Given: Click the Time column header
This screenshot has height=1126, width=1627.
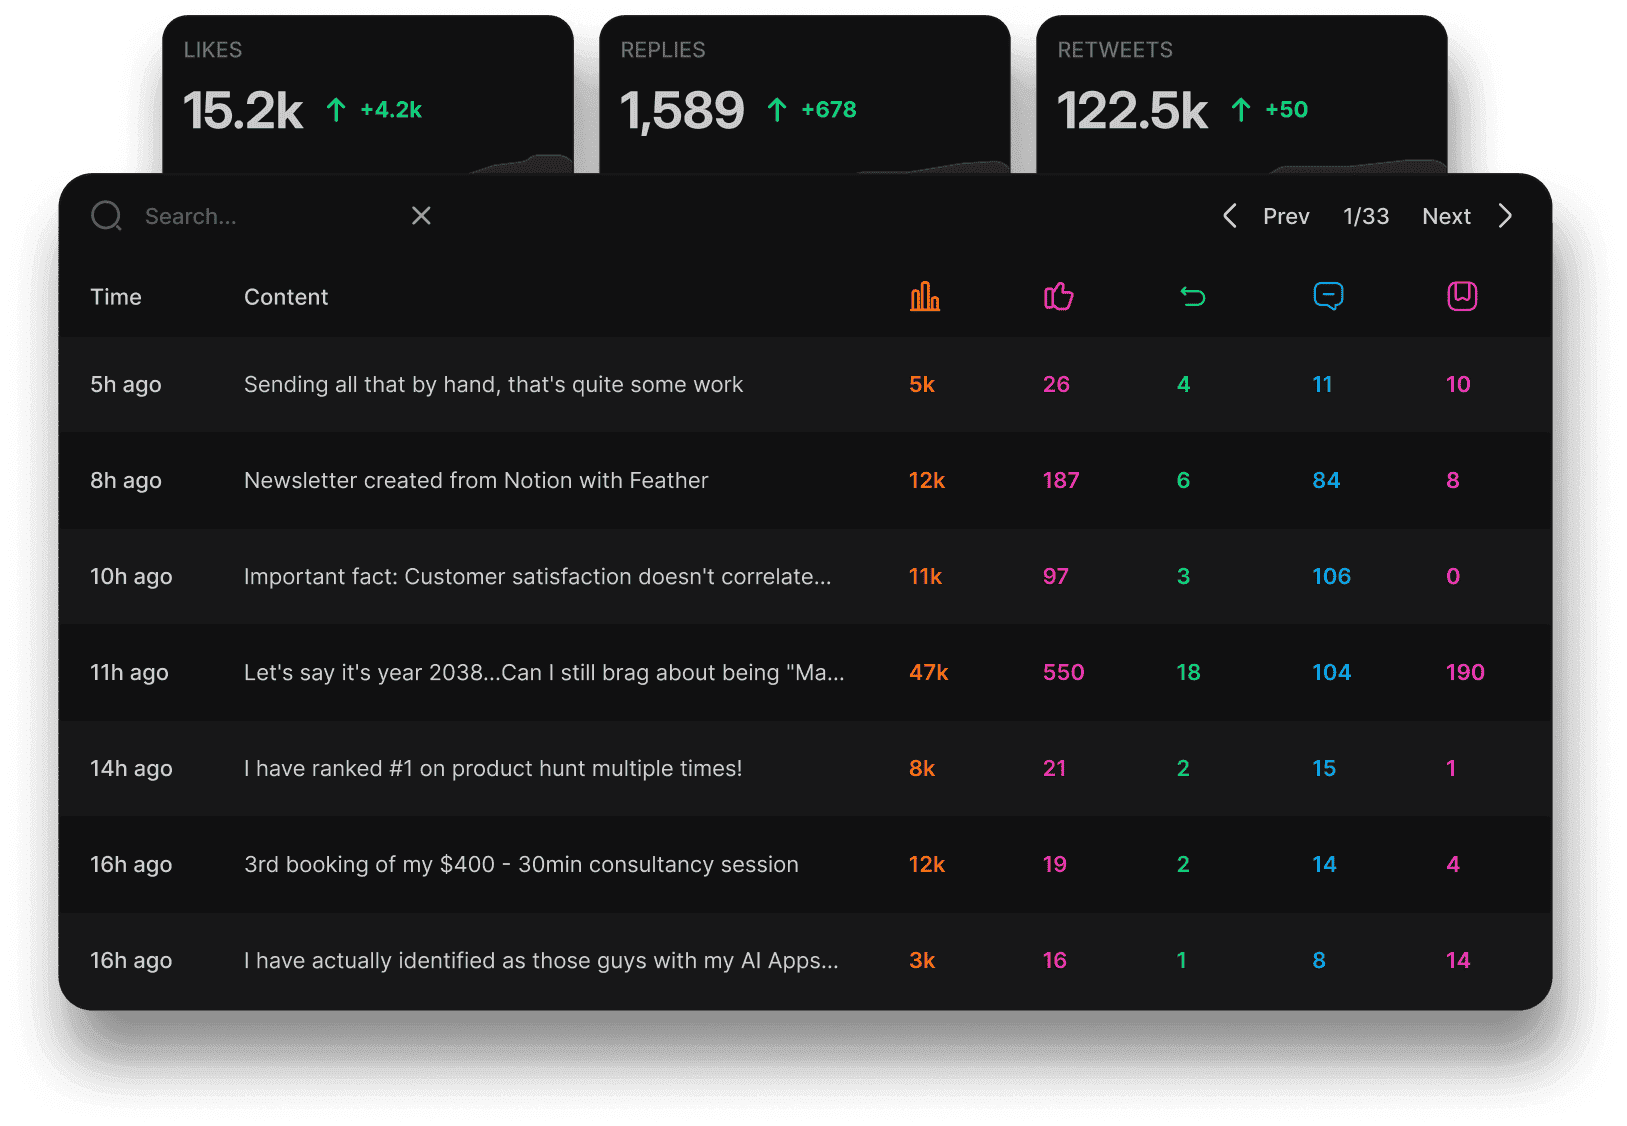Looking at the screenshot, I should coord(116,297).
